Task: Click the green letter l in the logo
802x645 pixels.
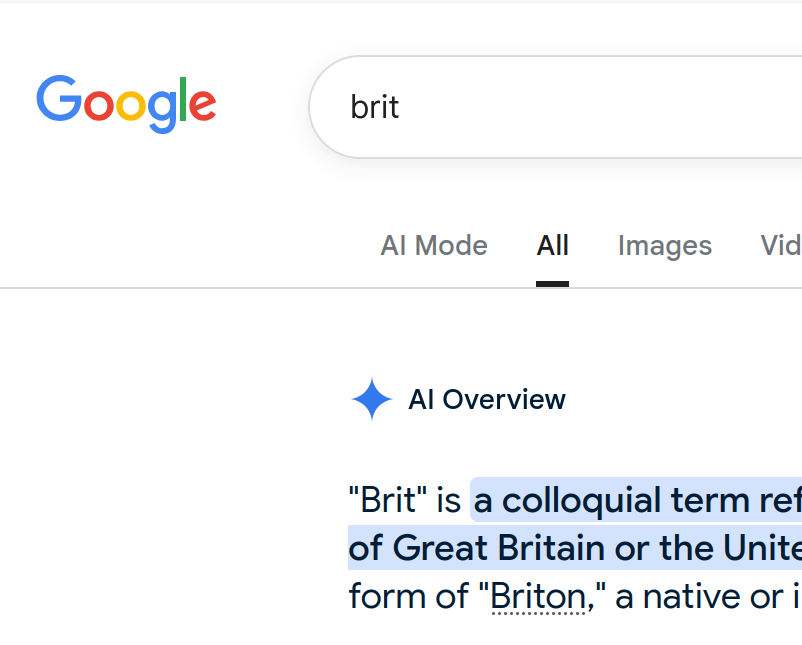Action: 183,99
